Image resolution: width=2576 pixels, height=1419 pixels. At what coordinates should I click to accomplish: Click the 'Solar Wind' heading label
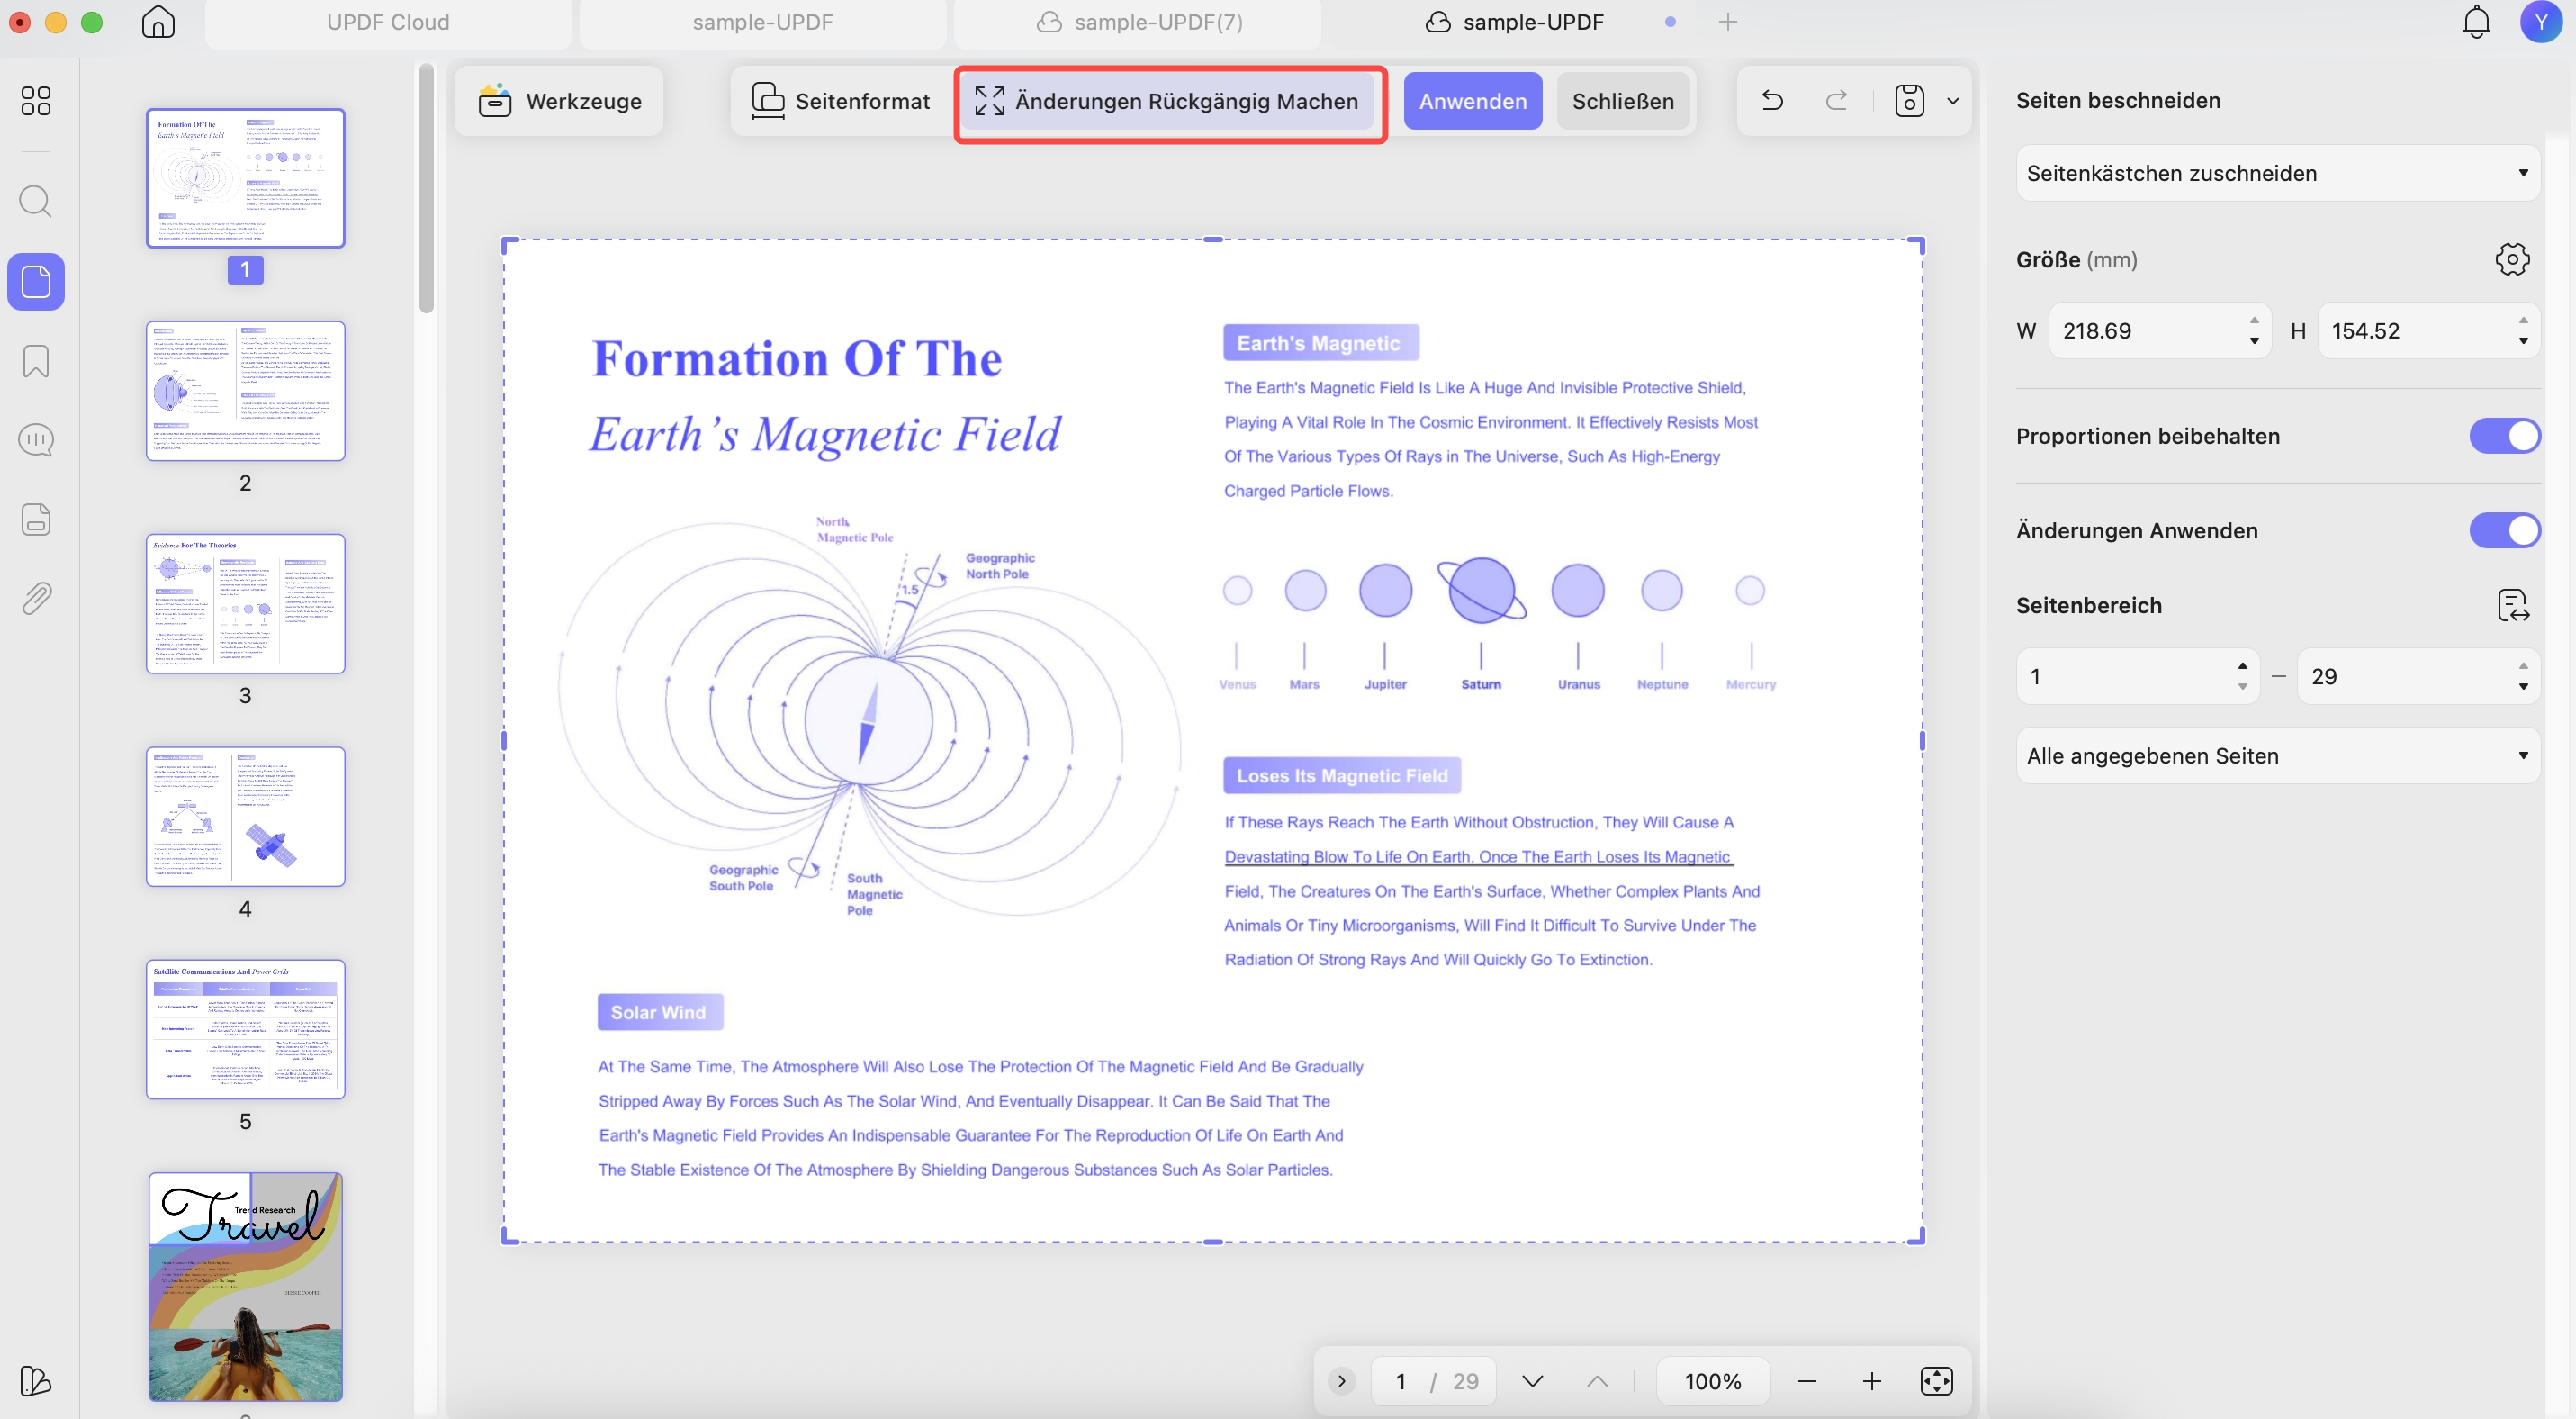point(659,1012)
